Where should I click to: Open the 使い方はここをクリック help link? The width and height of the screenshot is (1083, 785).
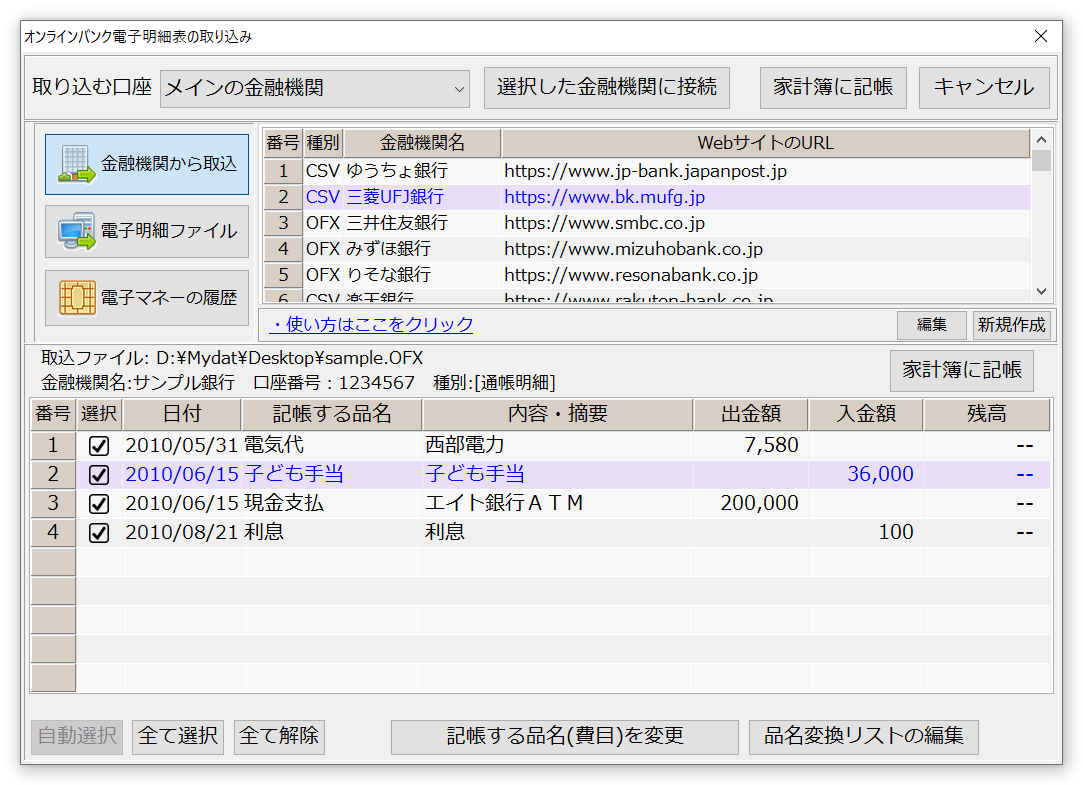[371, 325]
